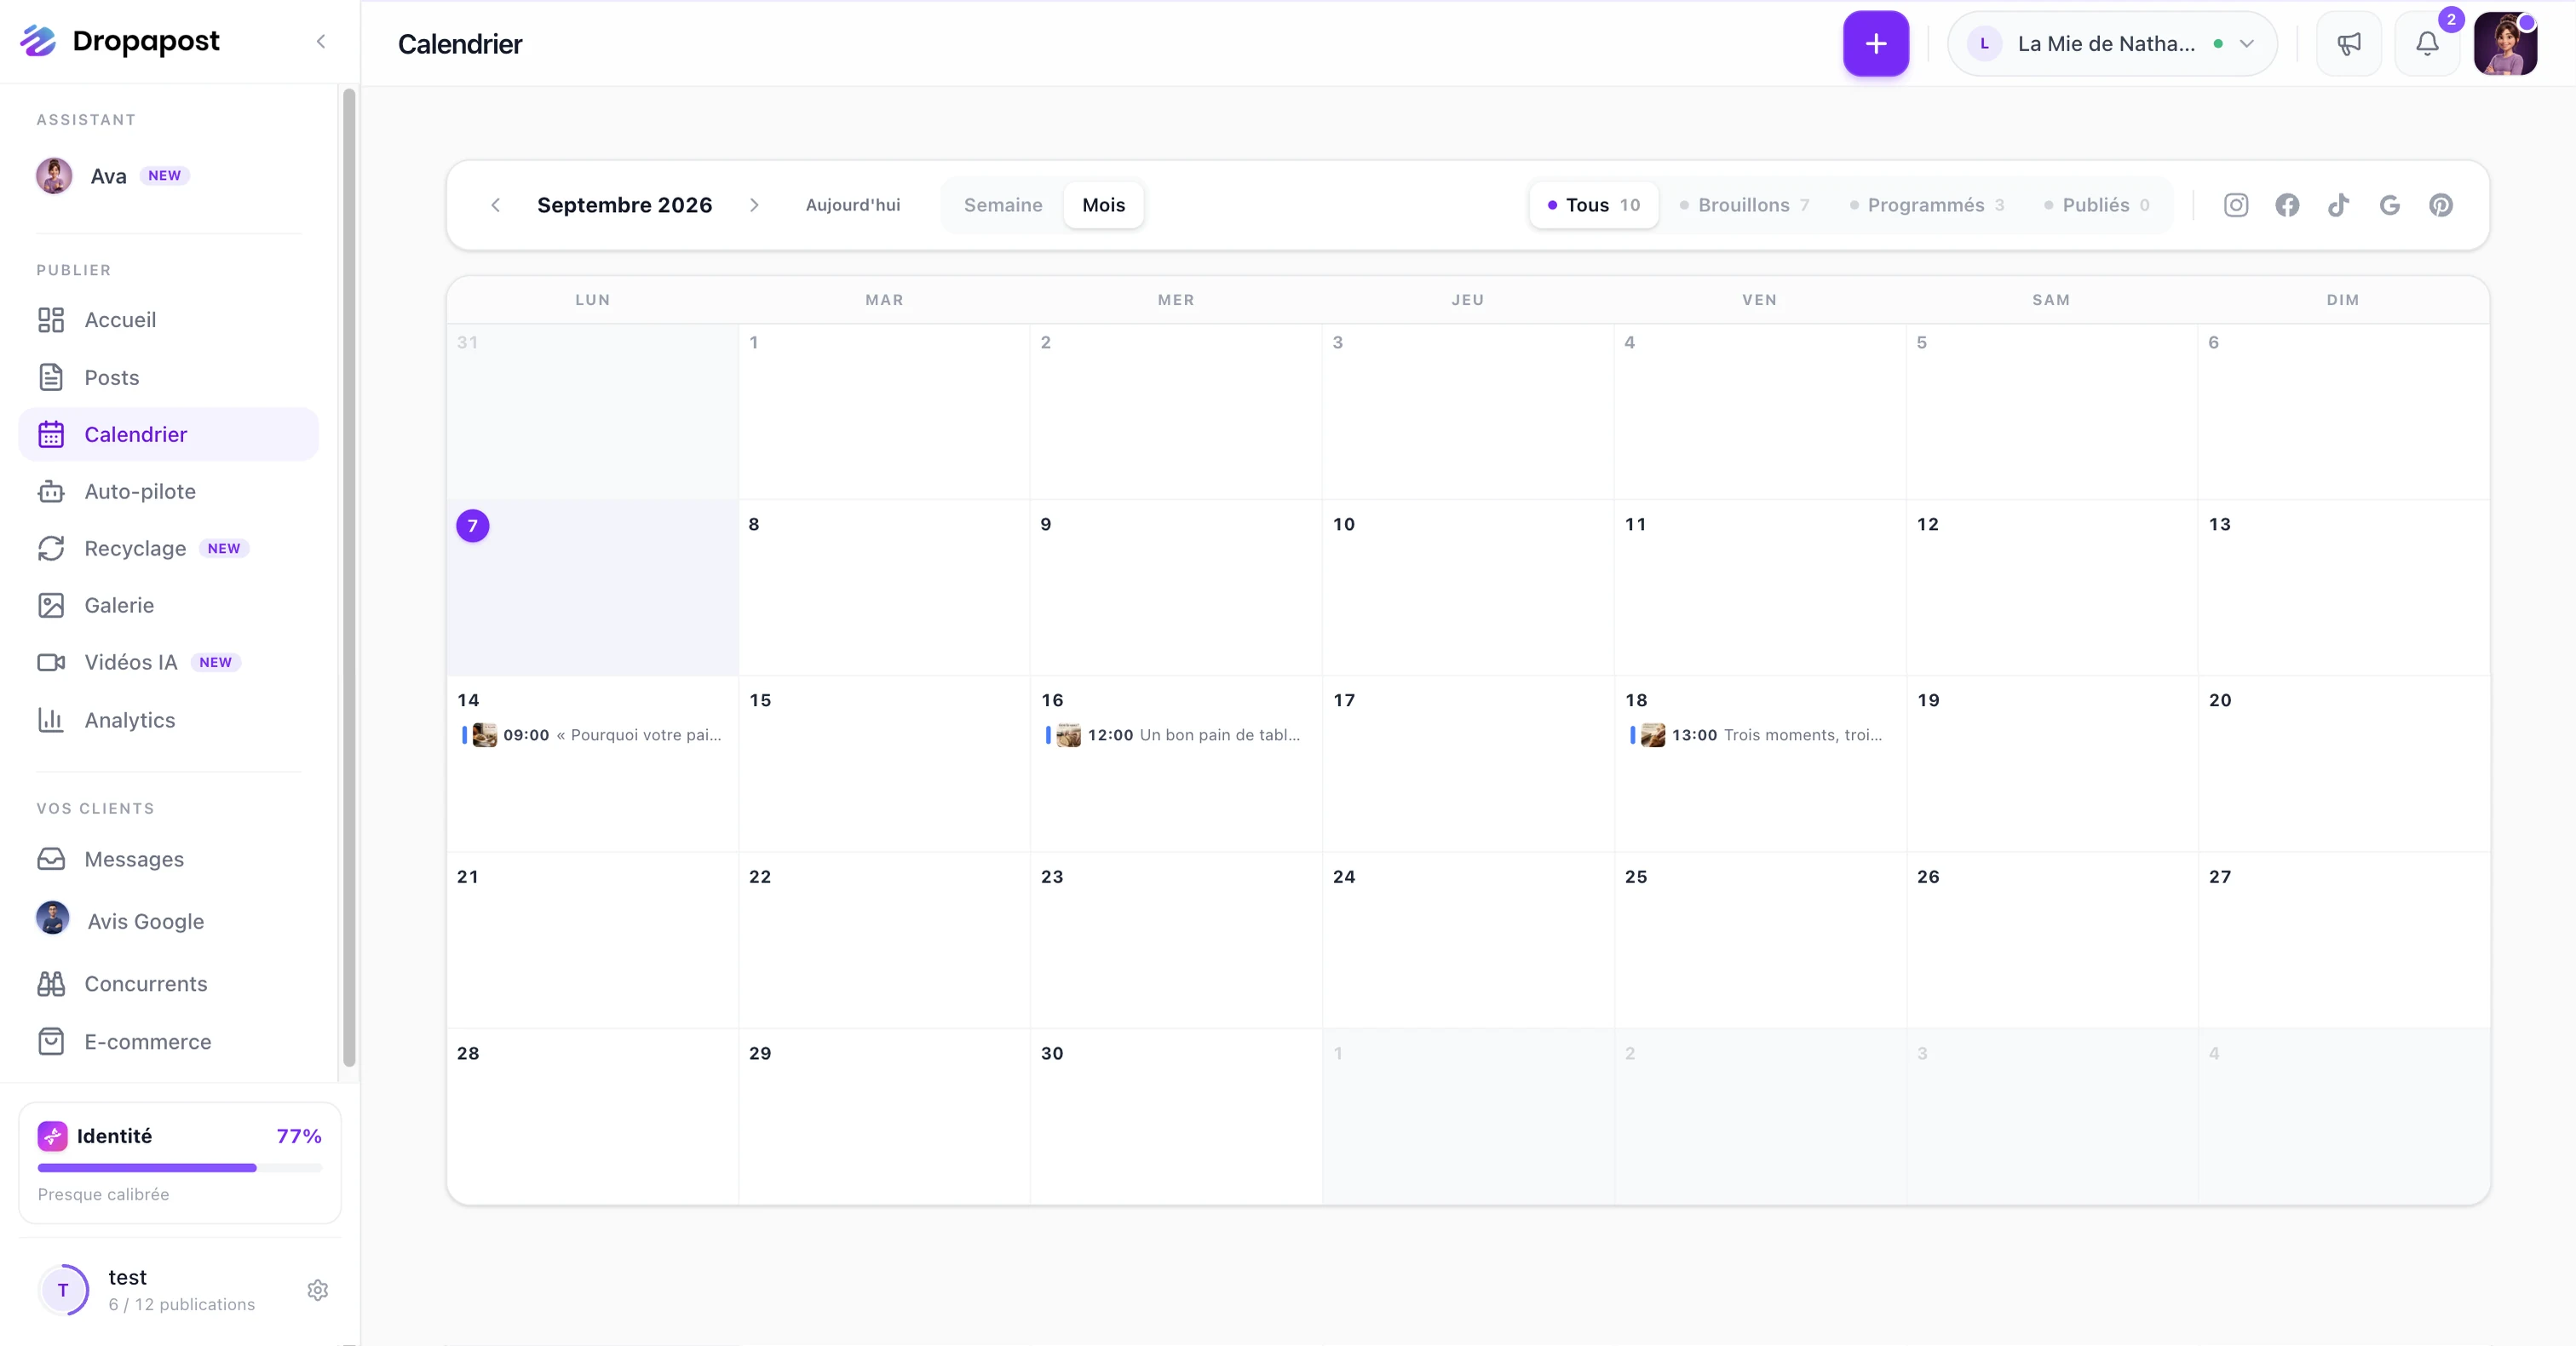2576x1346 pixels.
Task: Select day 30 in the calendar
Action: [x=1176, y=1116]
